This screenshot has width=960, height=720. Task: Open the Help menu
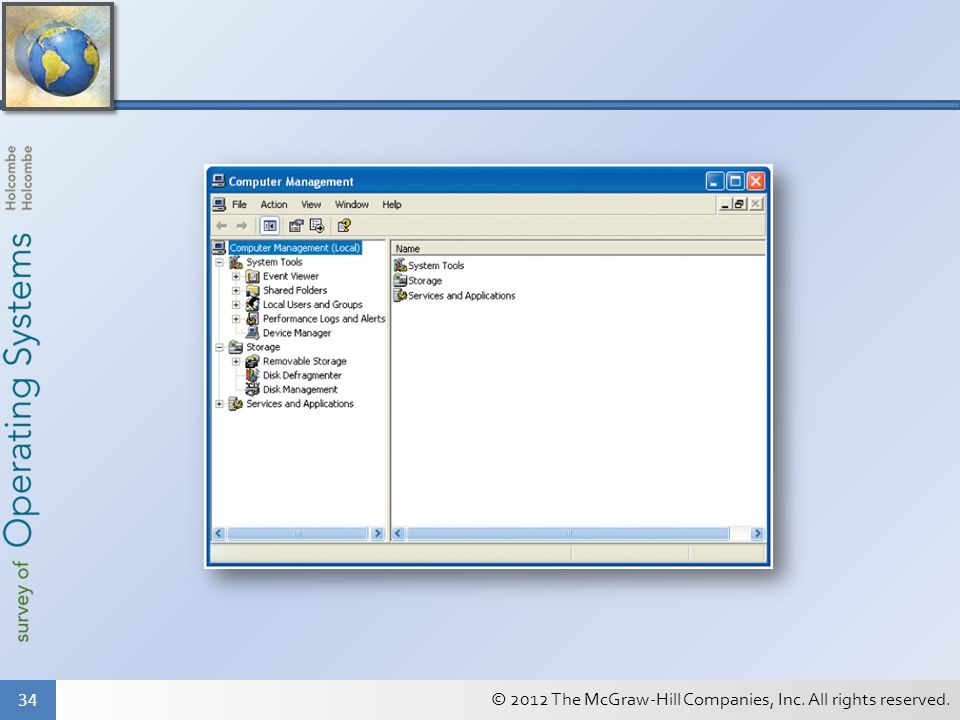point(392,204)
